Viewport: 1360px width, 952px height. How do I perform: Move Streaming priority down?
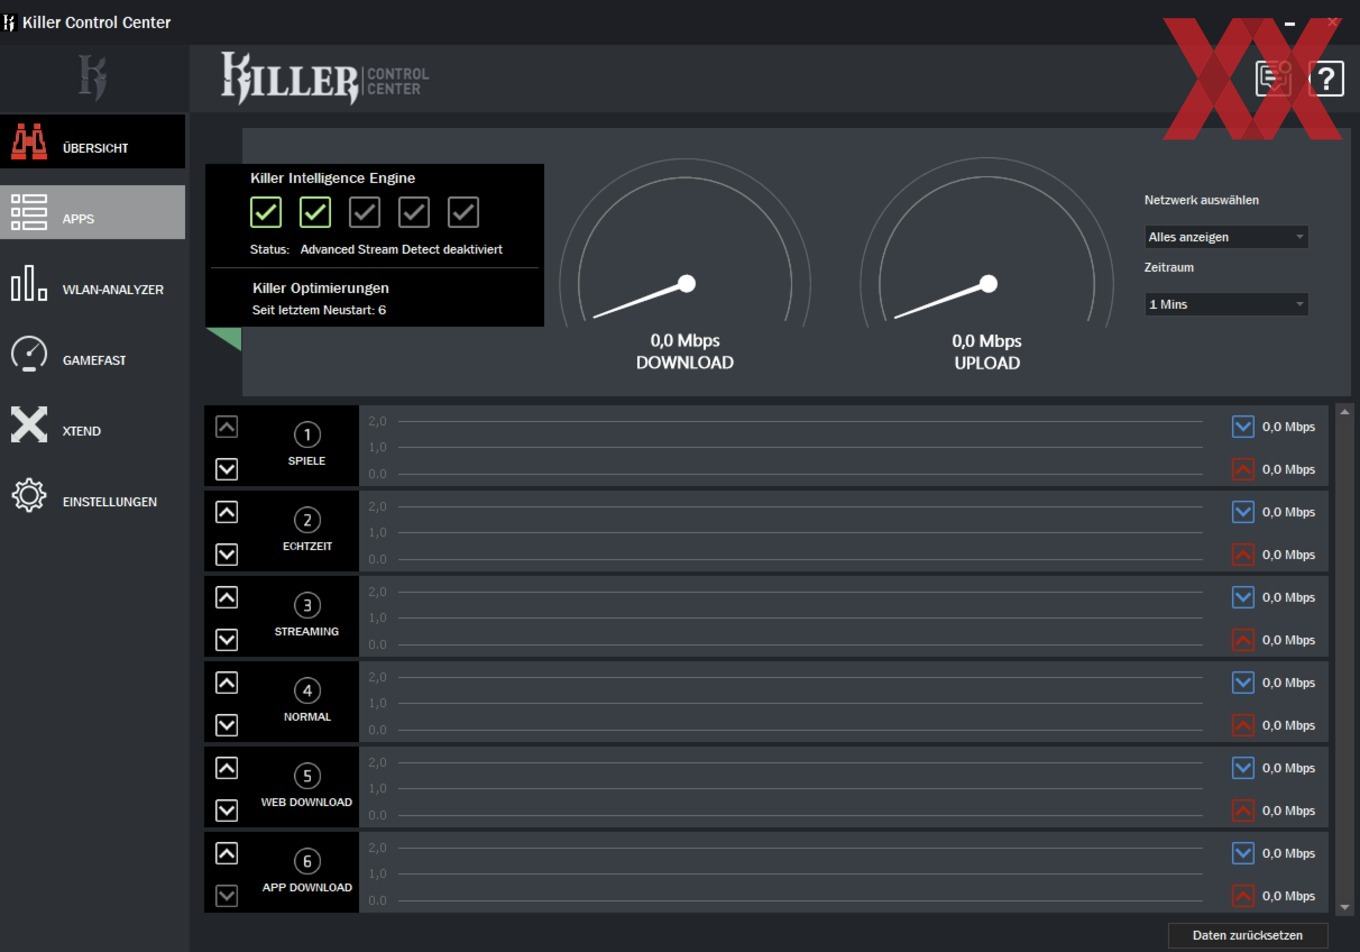[227, 639]
